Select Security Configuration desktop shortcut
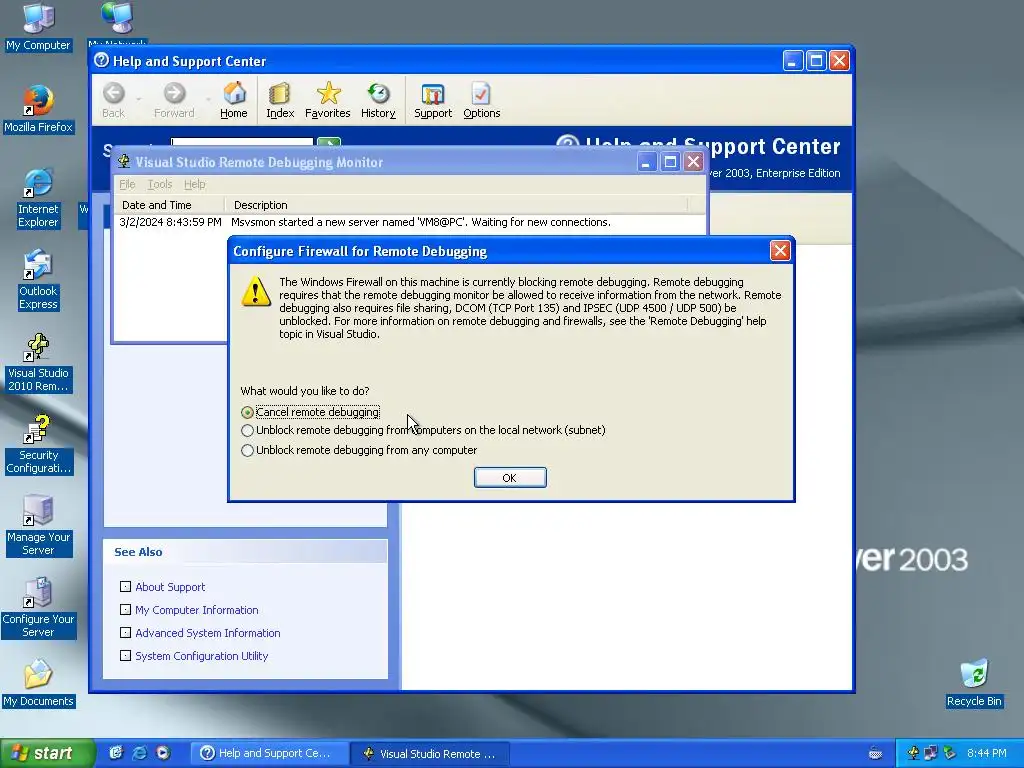The height and width of the screenshot is (768, 1024). (39, 444)
